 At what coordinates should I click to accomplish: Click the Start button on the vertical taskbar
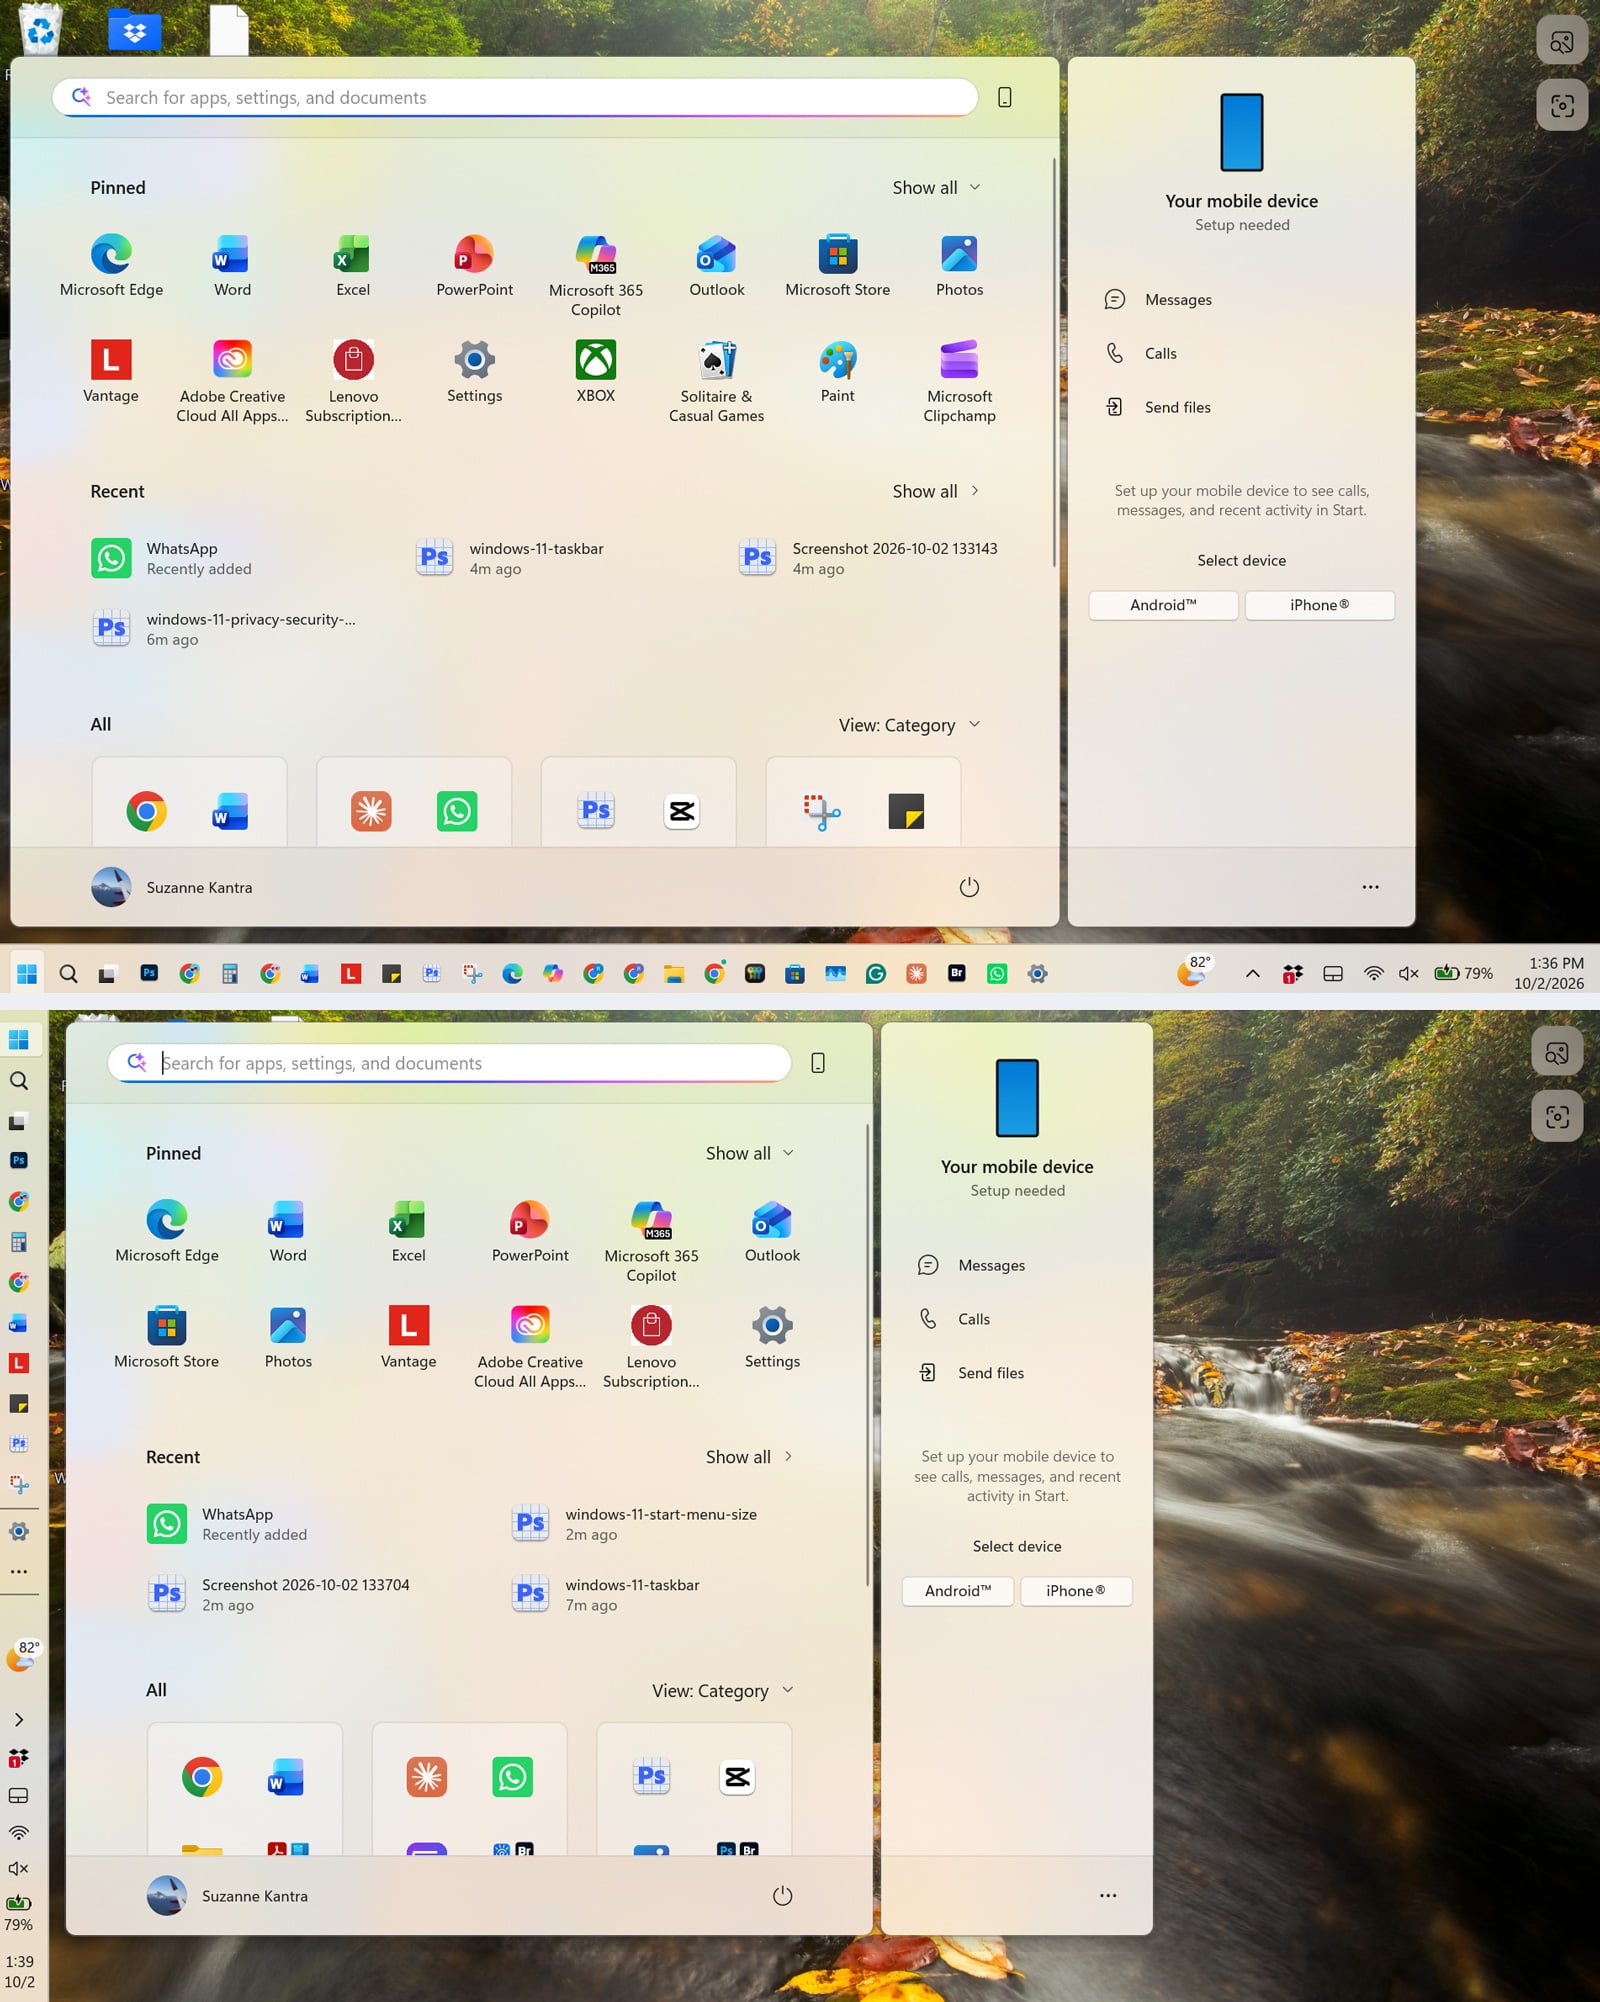pyautogui.click(x=19, y=1040)
